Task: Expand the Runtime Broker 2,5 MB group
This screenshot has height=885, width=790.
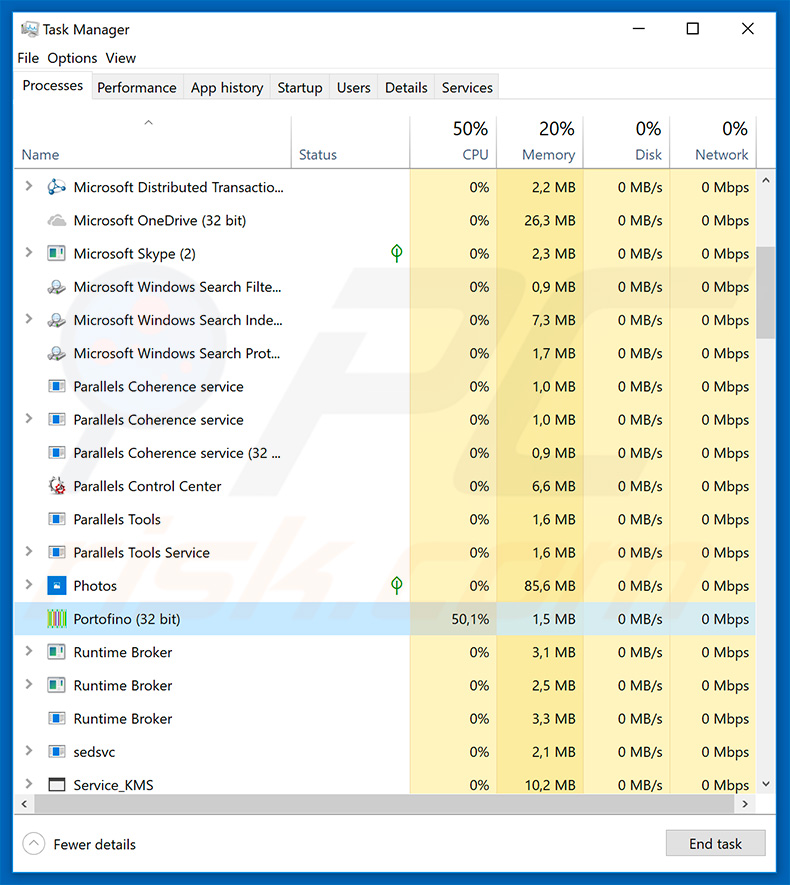Action: point(29,685)
